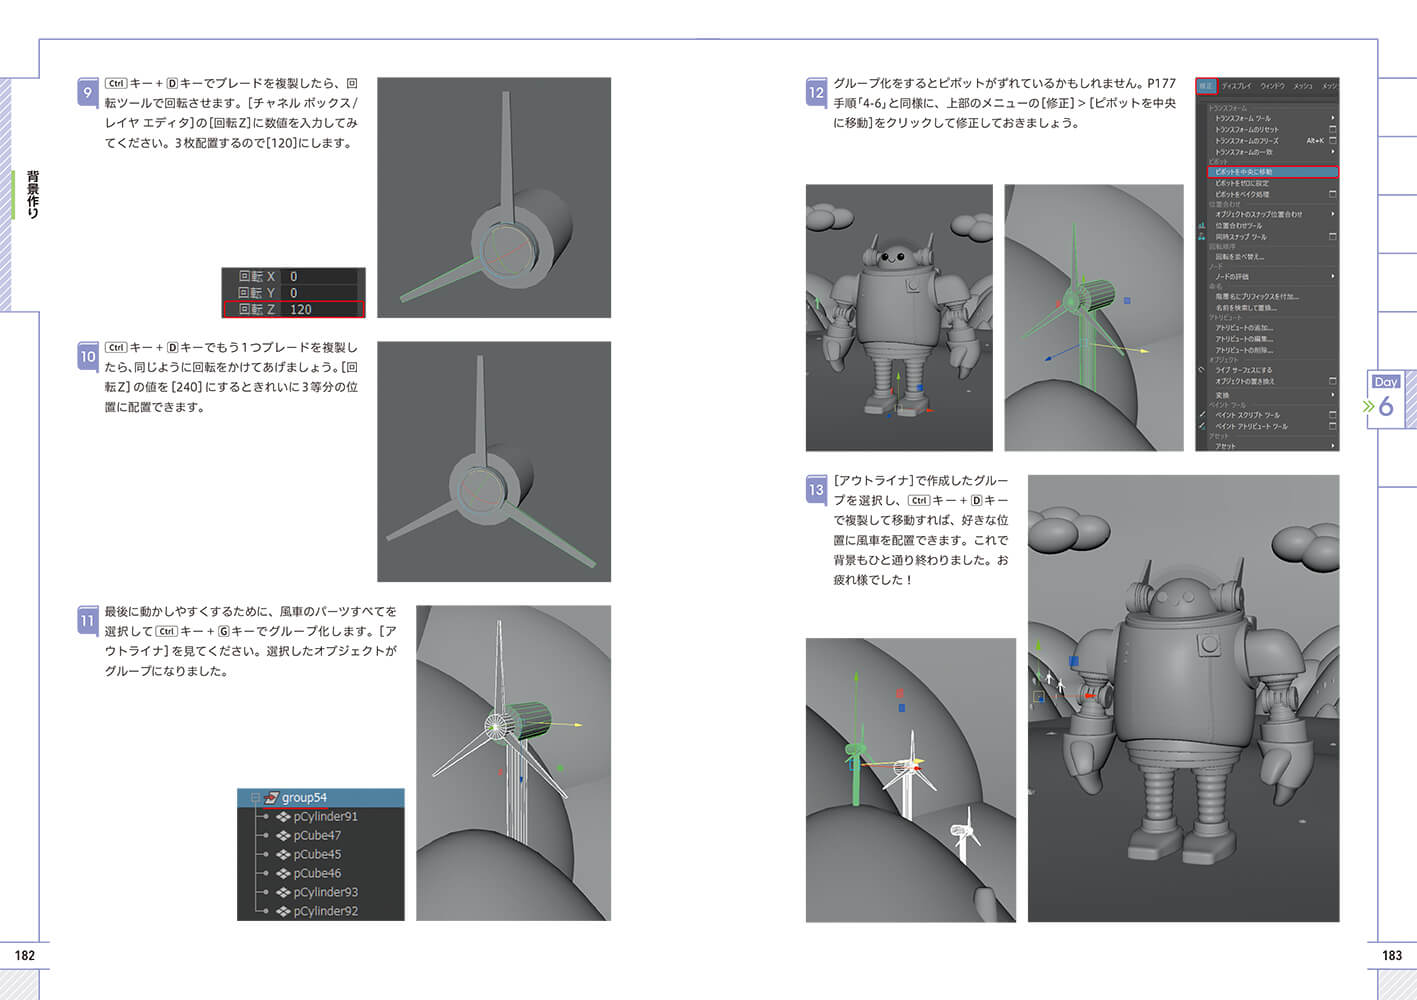Open the 修正 menu in menu bar
The width and height of the screenshot is (1417, 1000).
pyautogui.click(x=1206, y=86)
